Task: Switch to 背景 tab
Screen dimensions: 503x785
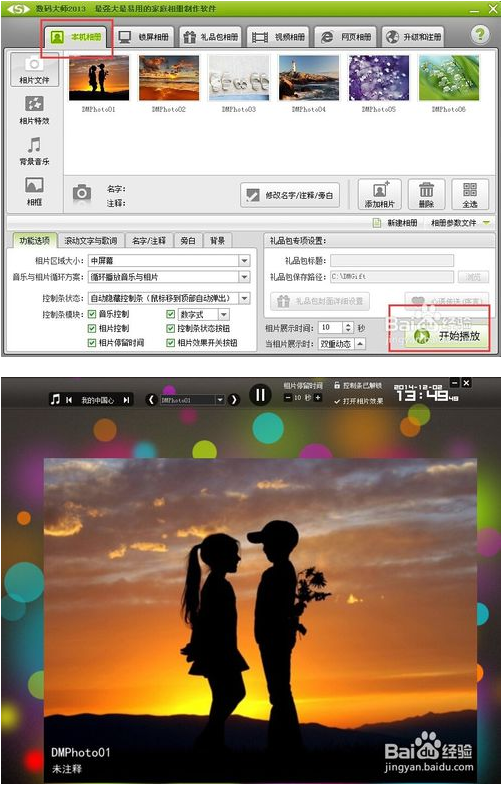Action: pos(217,241)
